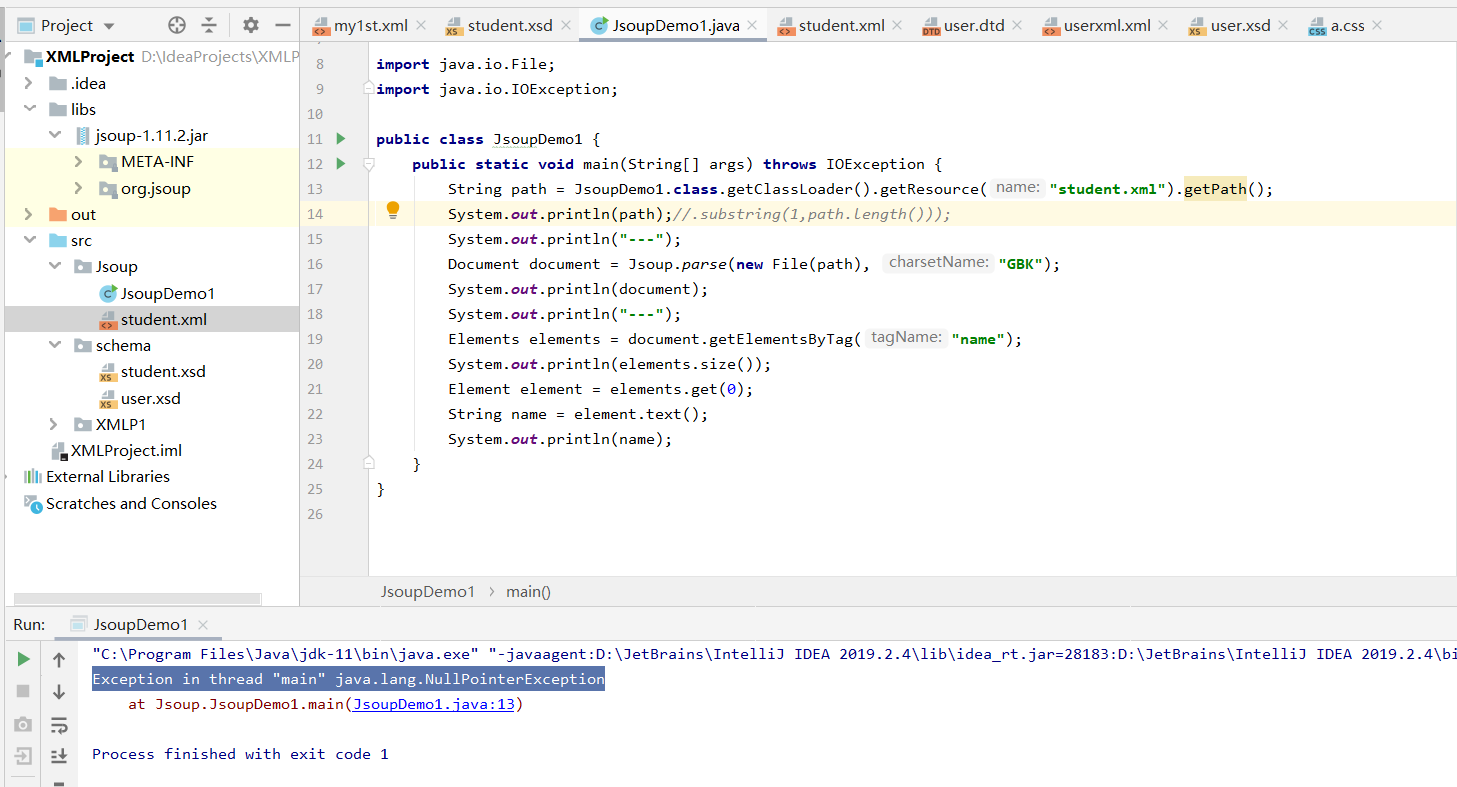
Task: Click the intention bulb on line 14
Action: pos(392,210)
